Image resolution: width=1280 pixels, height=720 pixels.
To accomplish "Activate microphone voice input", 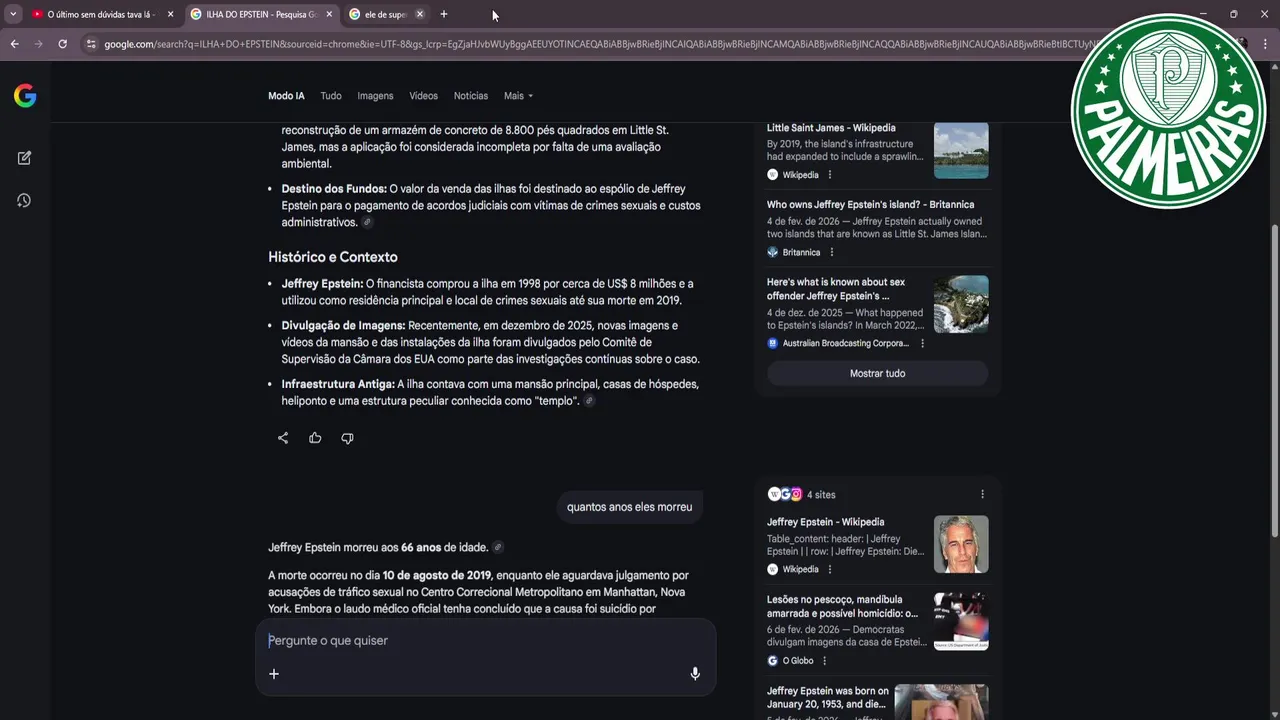I will (695, 674).
